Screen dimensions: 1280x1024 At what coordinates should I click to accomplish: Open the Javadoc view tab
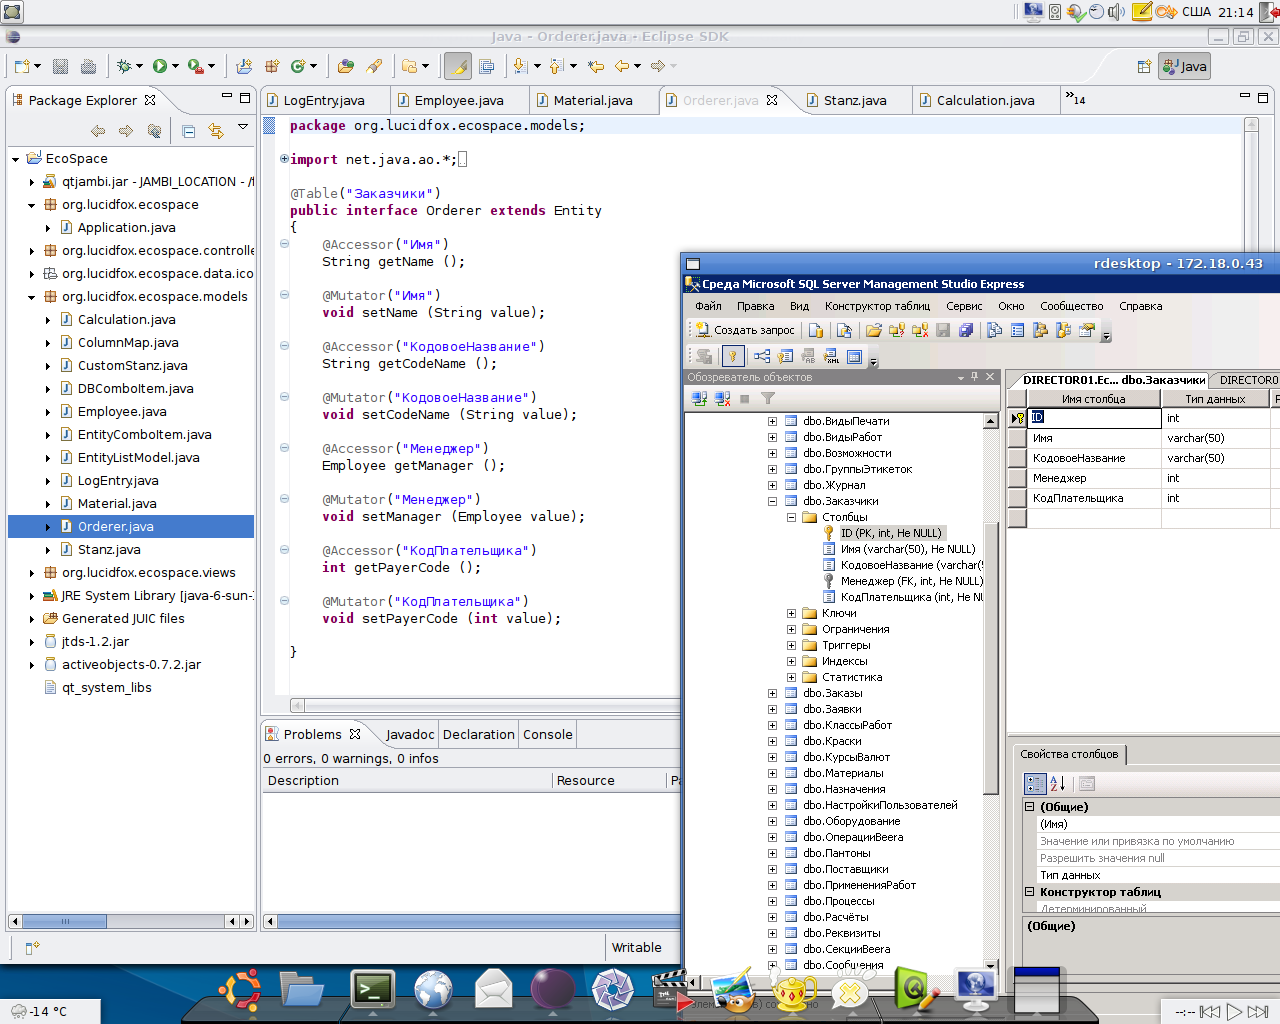[x=410, y=734]
